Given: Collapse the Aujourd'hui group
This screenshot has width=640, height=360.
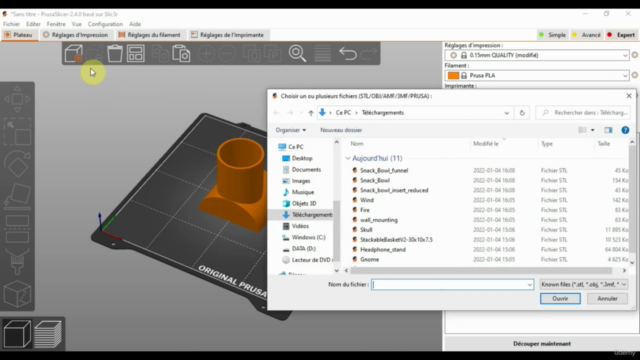Looking at the screenshot, I should click(348, 158).
